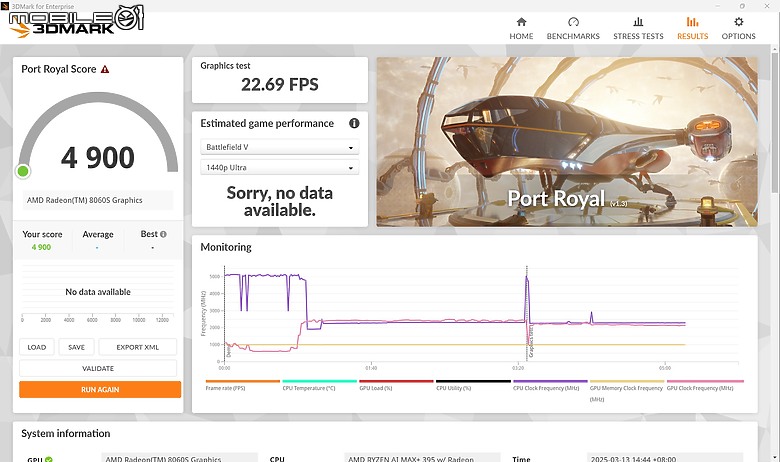The image size is (780, 462).
Task: Click the 4 900 score value
Action: (98, 158)
